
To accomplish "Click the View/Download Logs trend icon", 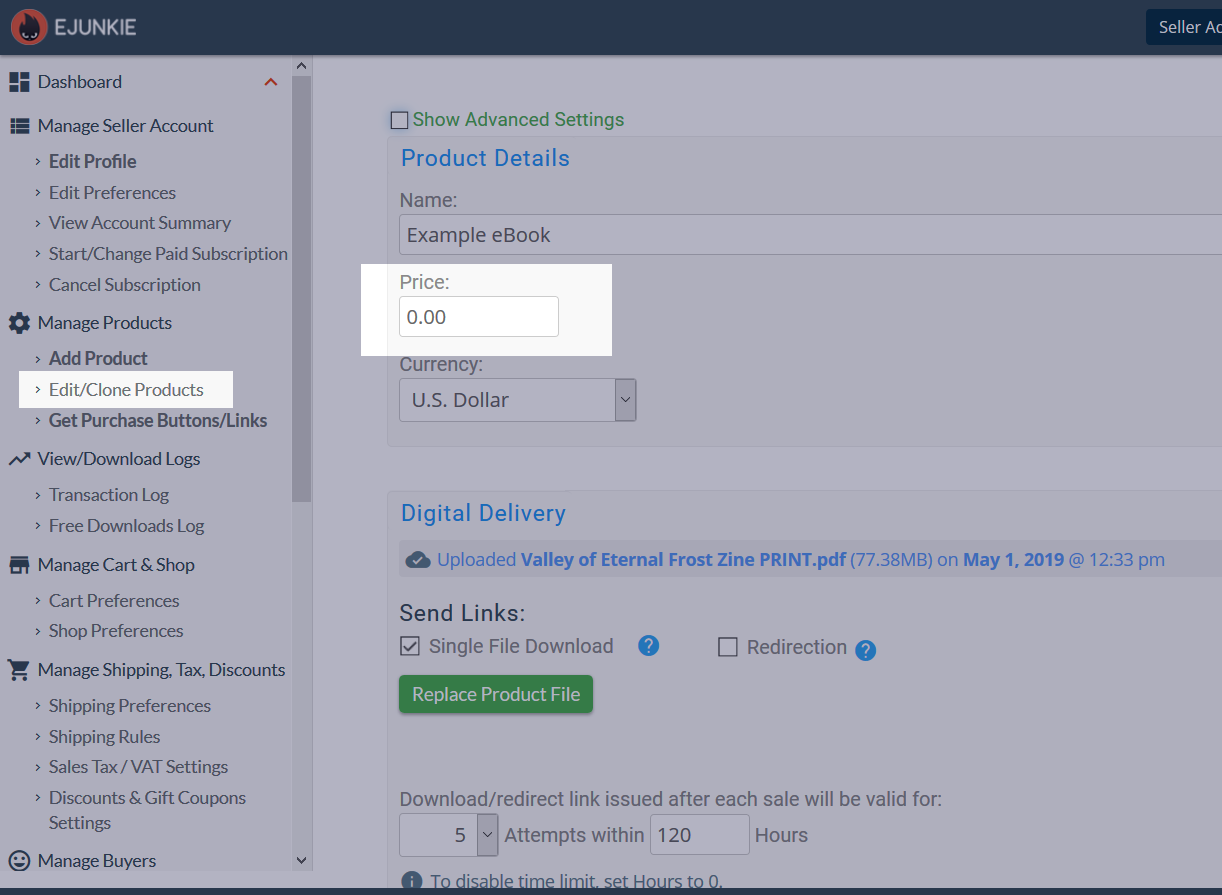I will tap(19, 459).
